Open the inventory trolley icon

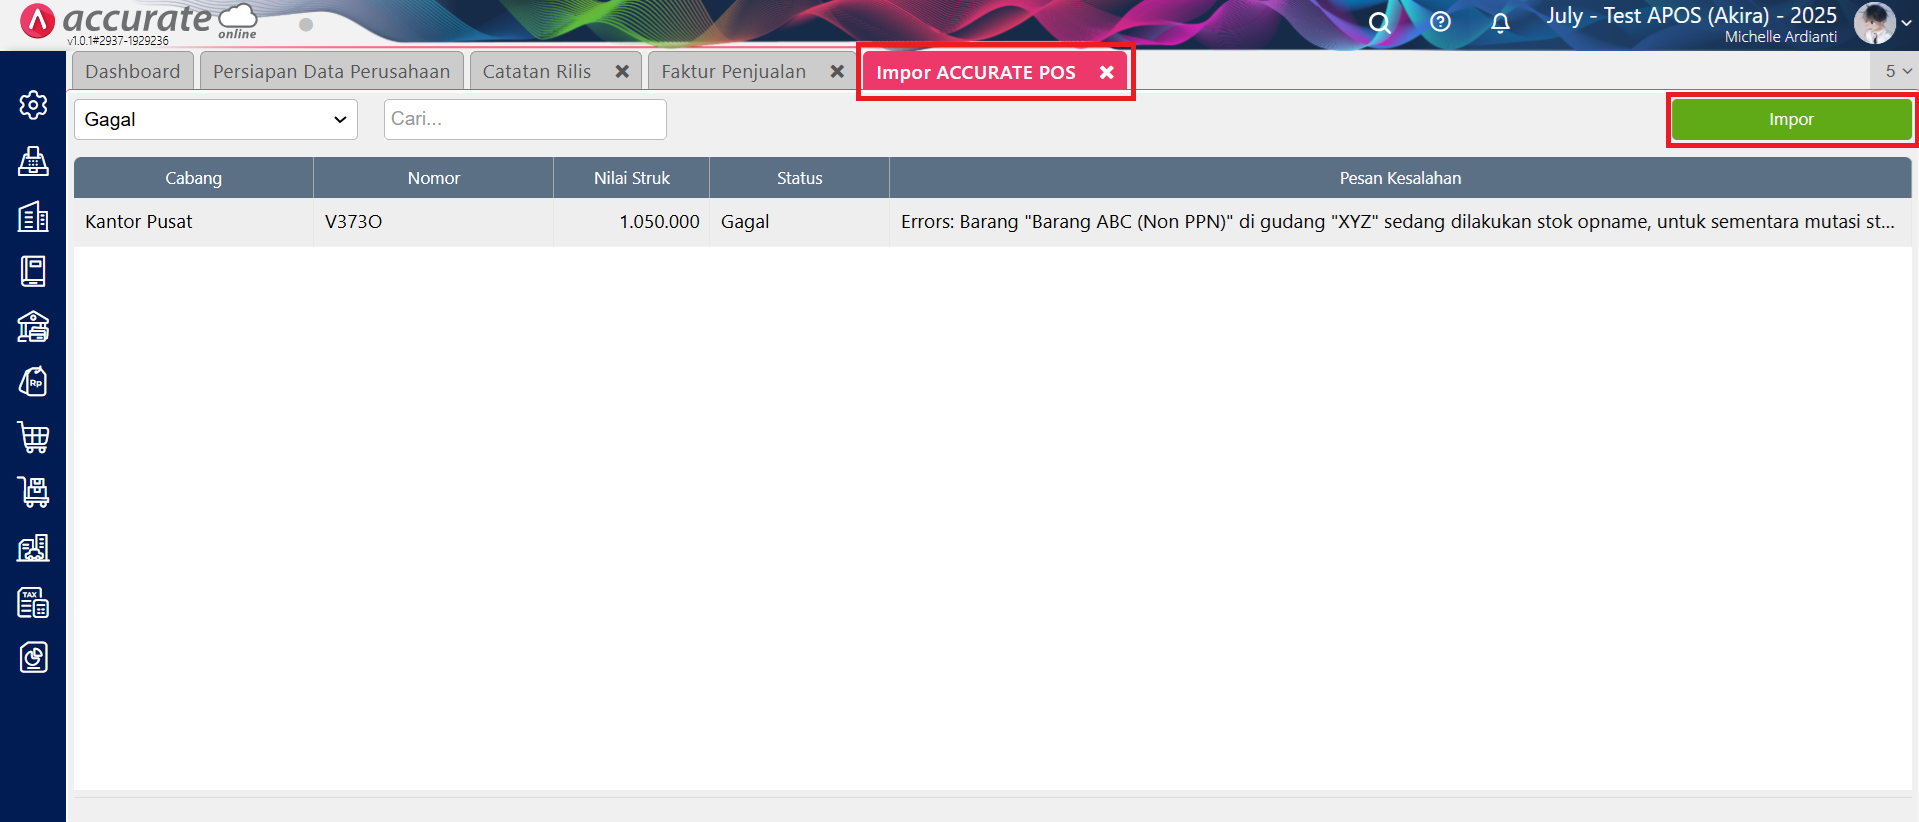point(33,492)
